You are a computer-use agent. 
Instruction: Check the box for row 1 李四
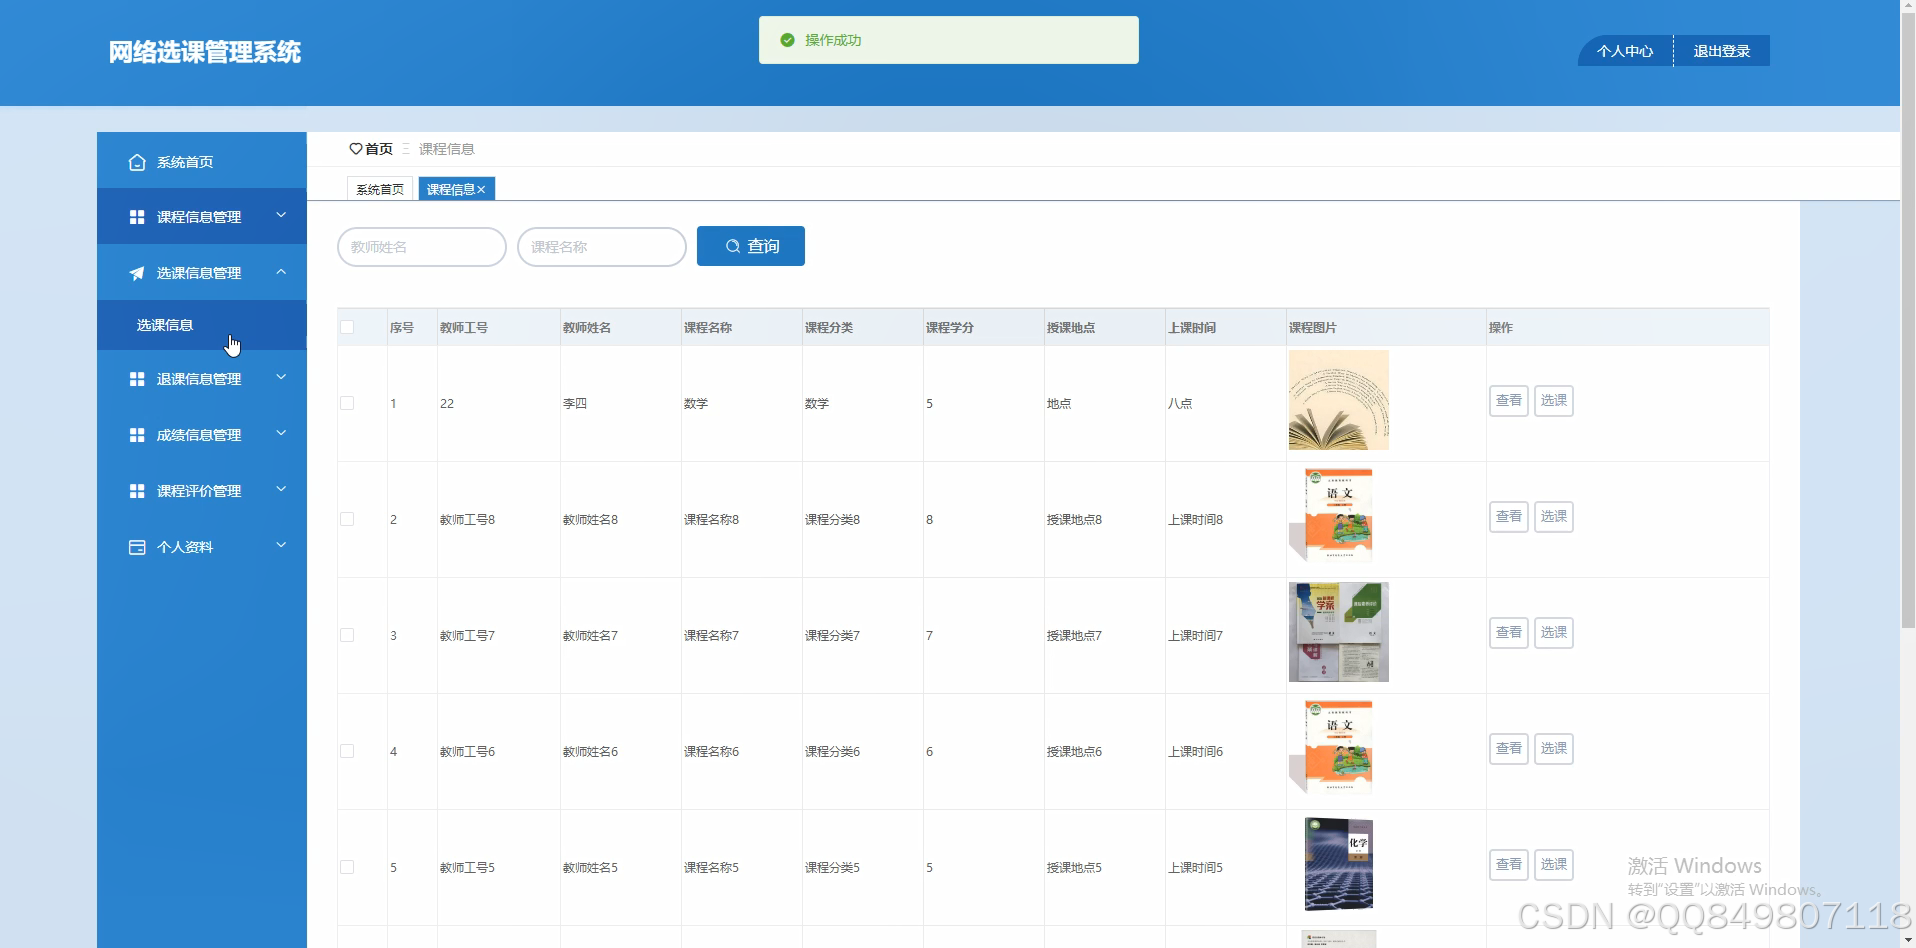(347, 403)
